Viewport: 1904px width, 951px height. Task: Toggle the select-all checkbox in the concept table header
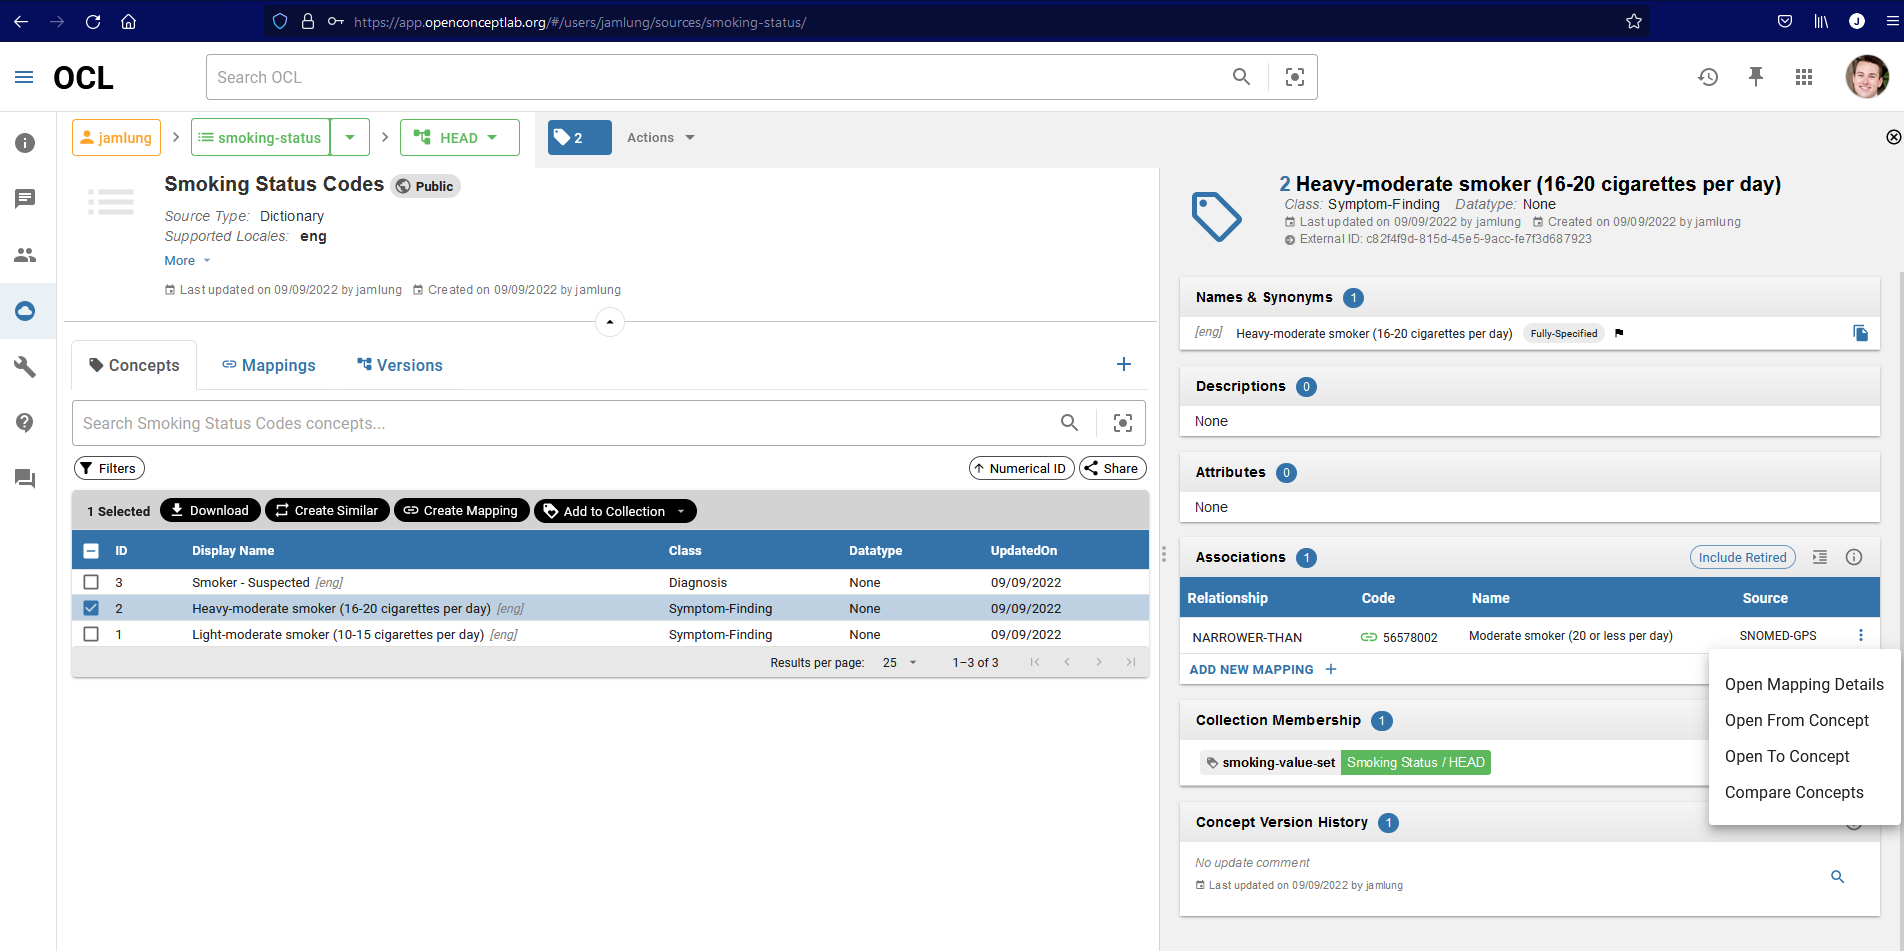(91, 550)
